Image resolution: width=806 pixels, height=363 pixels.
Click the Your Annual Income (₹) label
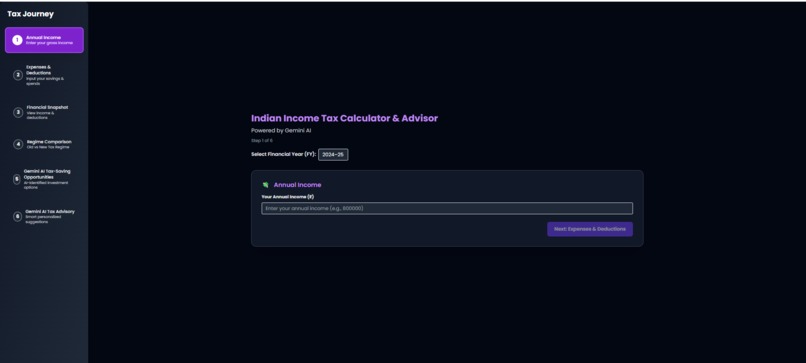[x=287, y=197]
